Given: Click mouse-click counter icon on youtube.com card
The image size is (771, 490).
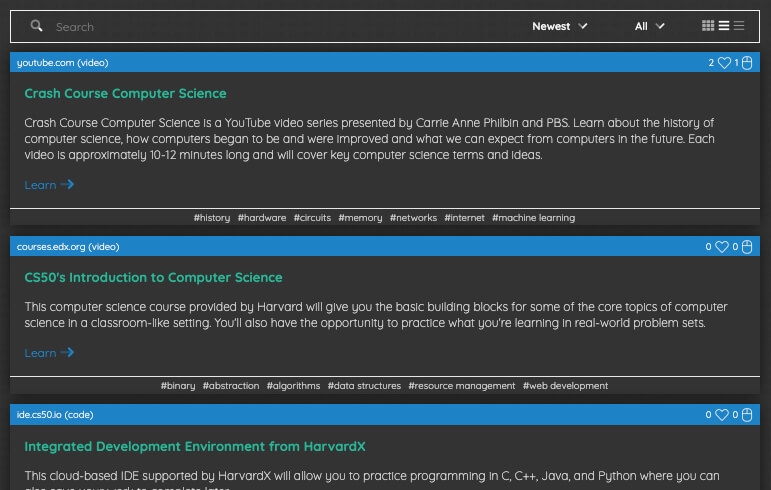Looking at the screenshot, I should pos(747,63).
